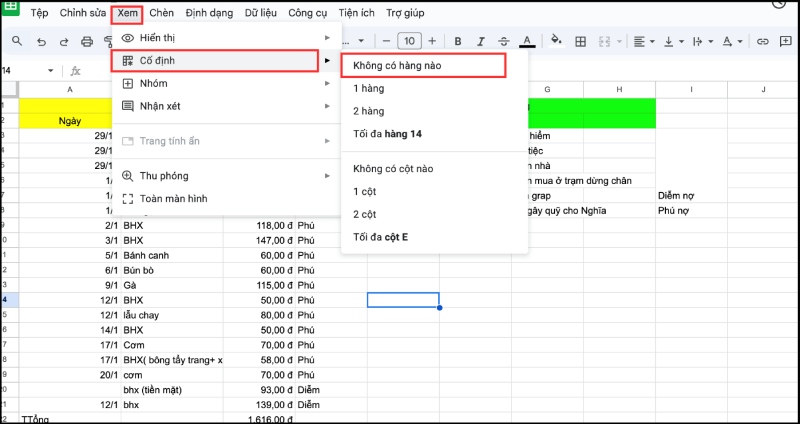Click the 147,00 đ amount cell

coord(259,240)
